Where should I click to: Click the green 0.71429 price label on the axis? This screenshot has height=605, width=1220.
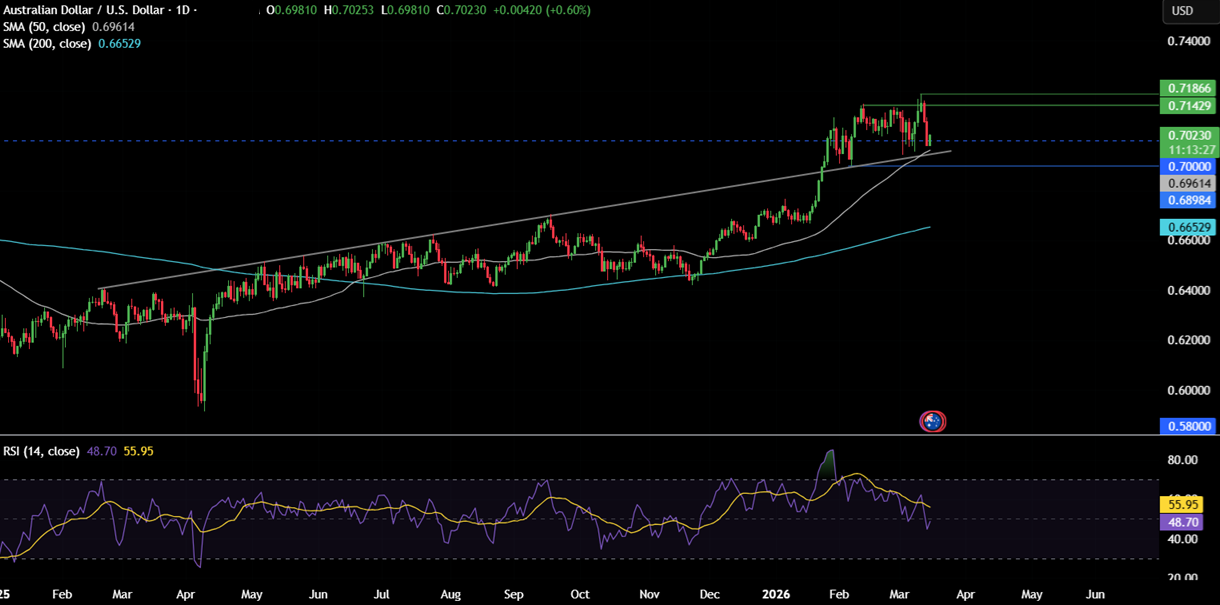click(1188, 104)
